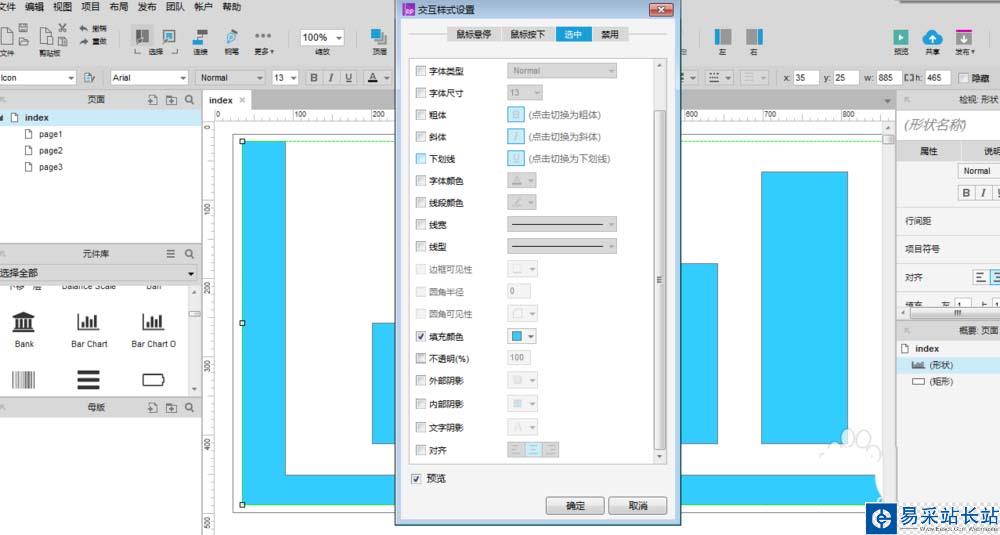Switch to the 鼠标按下 tab
This screenshot has height=535, width=1000.
[x=527, y=34]
